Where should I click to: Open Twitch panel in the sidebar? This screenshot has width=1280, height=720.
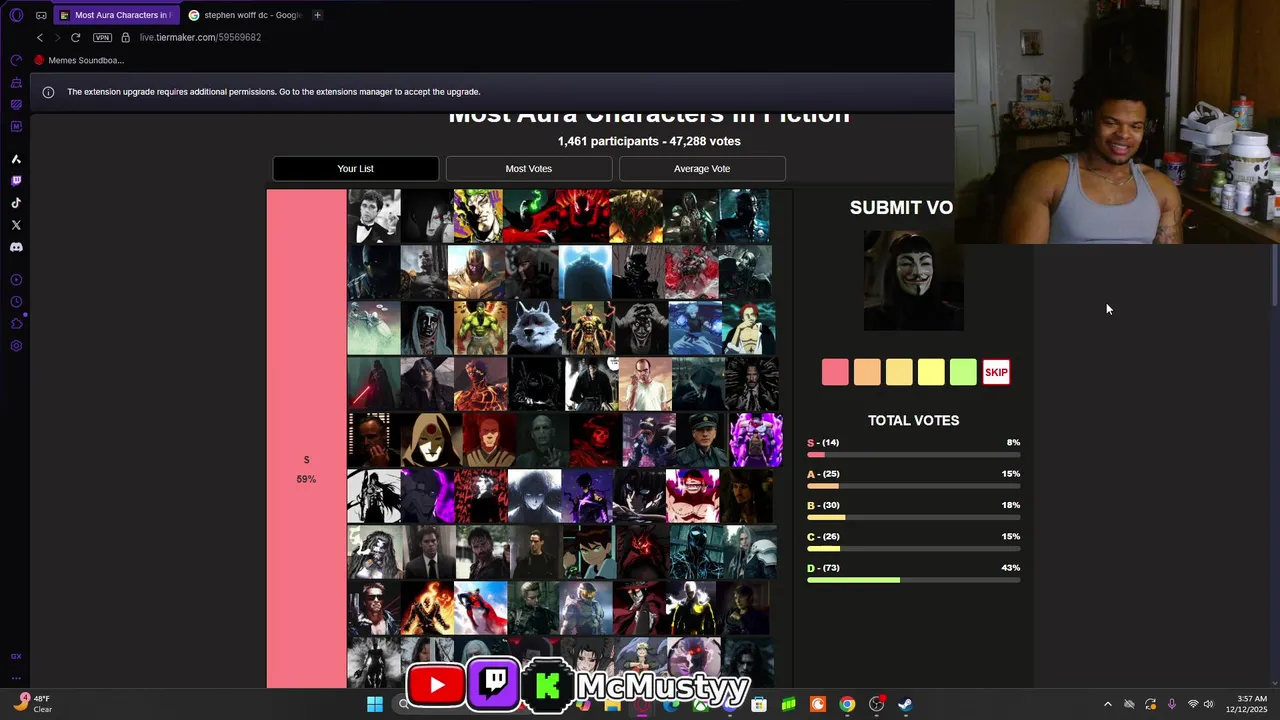pyautogui.click(x=16, y=181)
